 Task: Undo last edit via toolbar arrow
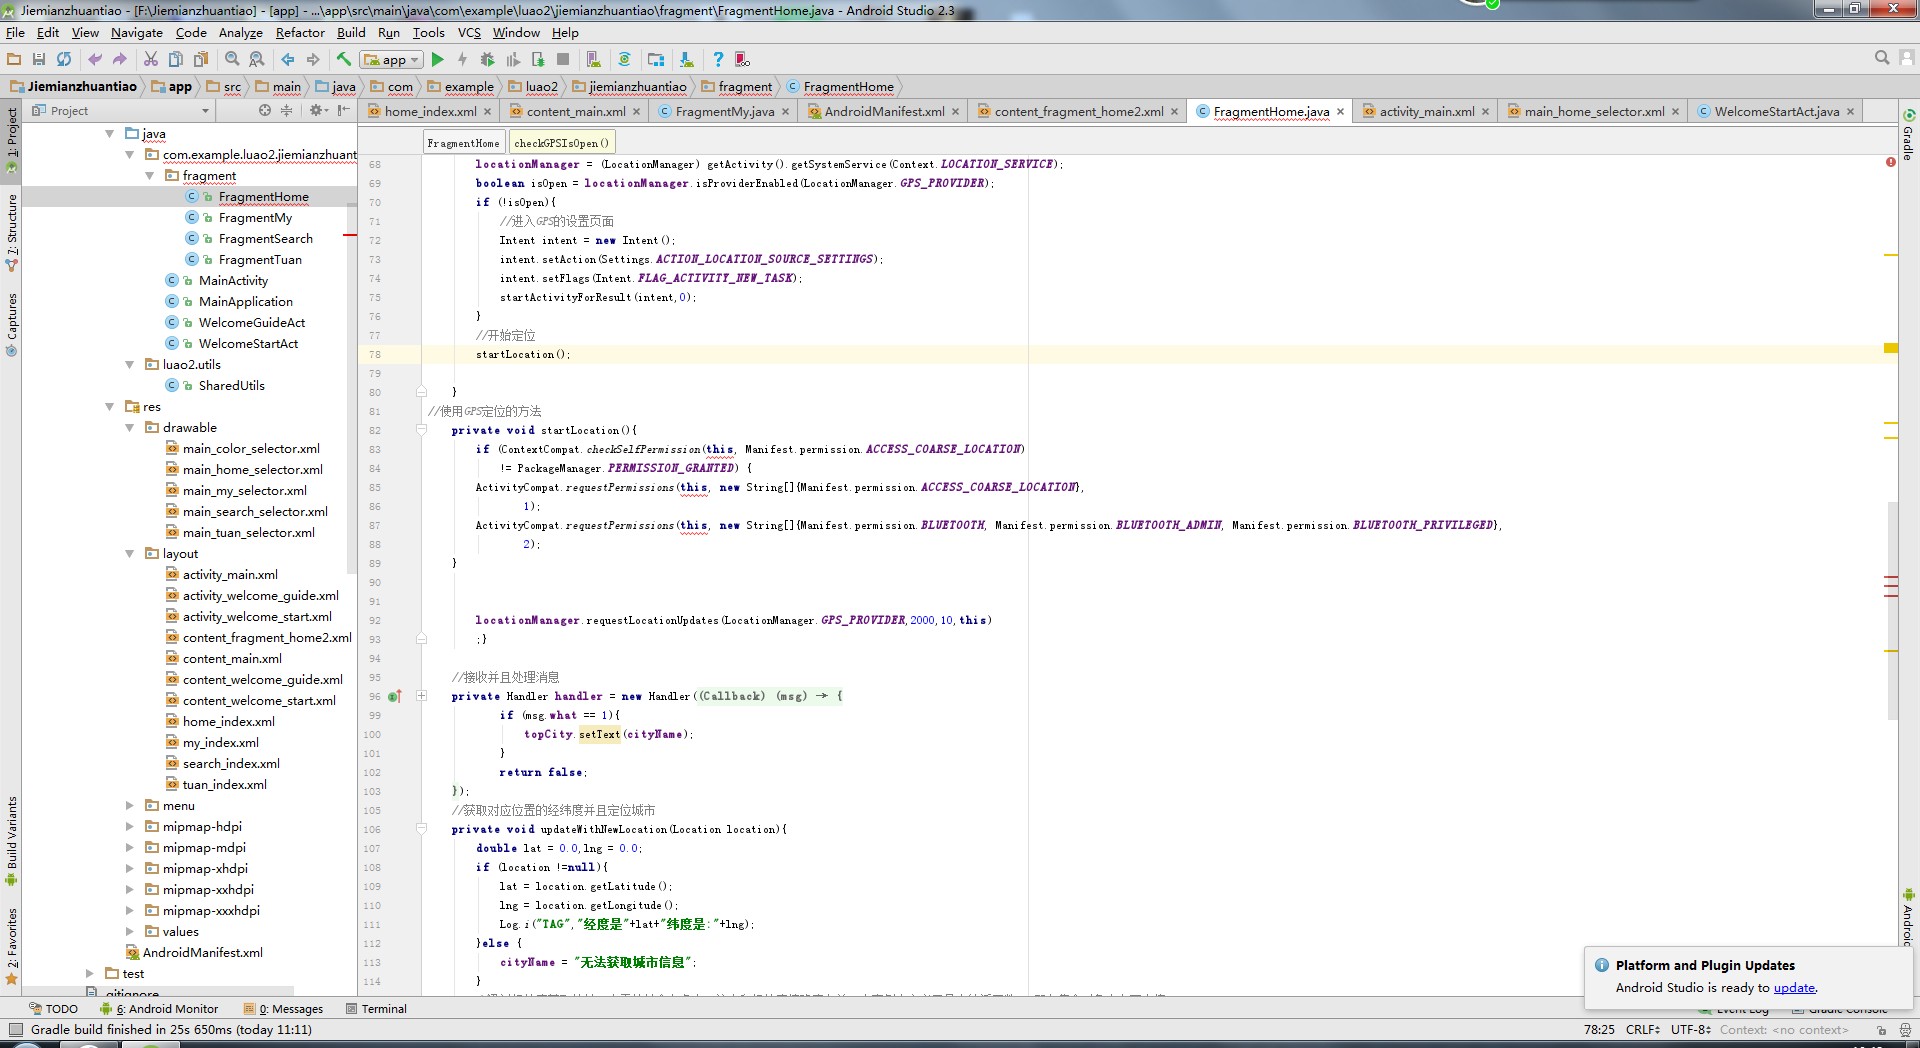(x=95, y=59)
